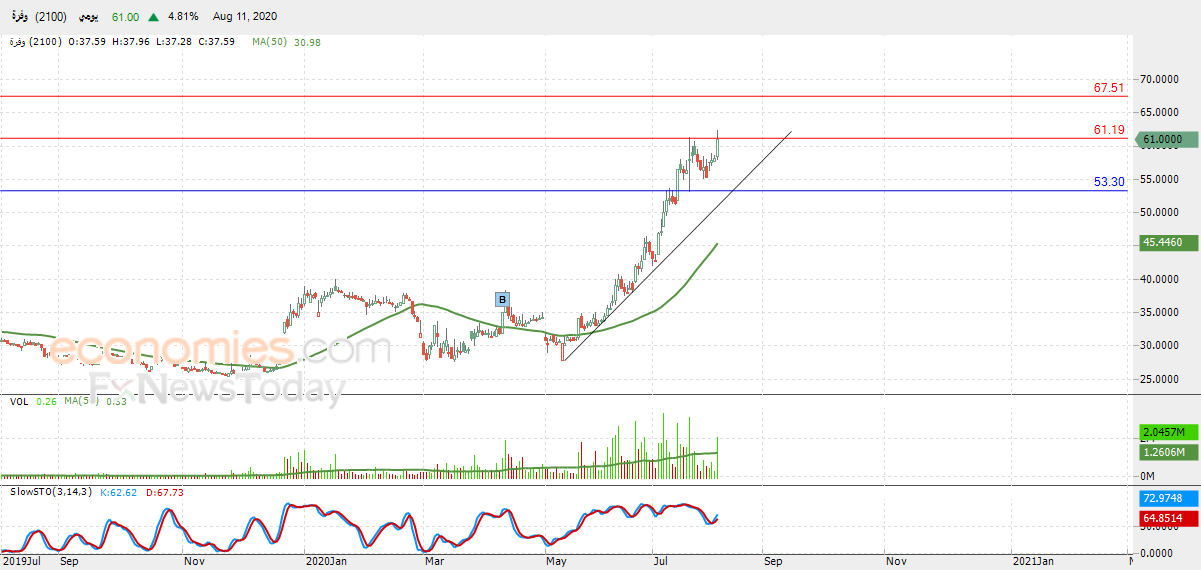
Task: Select the 45.4460 moving average tag
Action: coord(1169,242)
